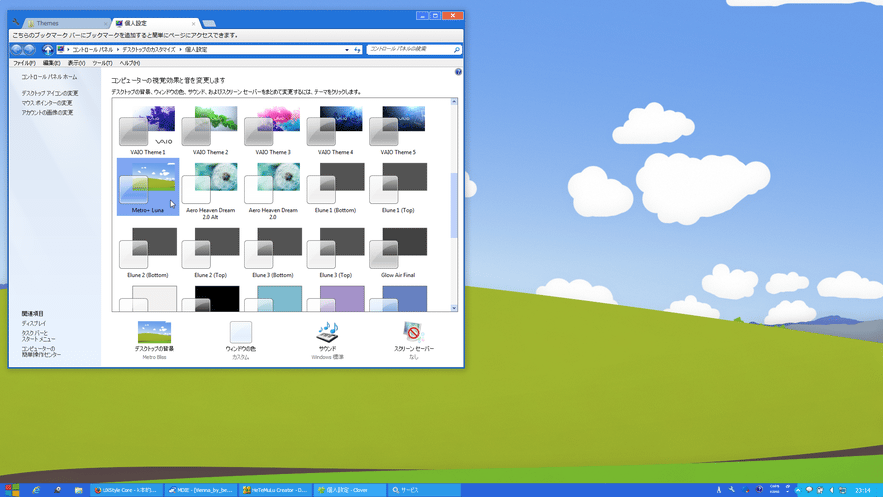Select the black swatch theme thumbnail
This screenshot has height=497, width=883.
[211, 298]
